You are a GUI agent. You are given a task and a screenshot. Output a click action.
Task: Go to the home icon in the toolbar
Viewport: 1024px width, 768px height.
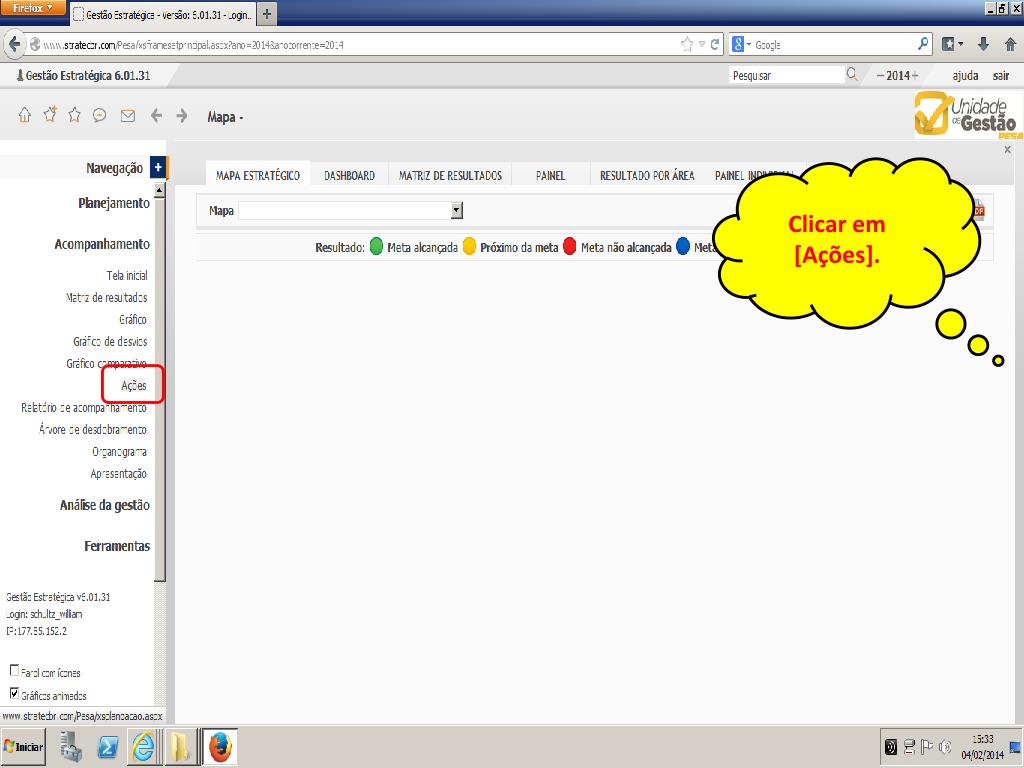[x=24, y=116]
